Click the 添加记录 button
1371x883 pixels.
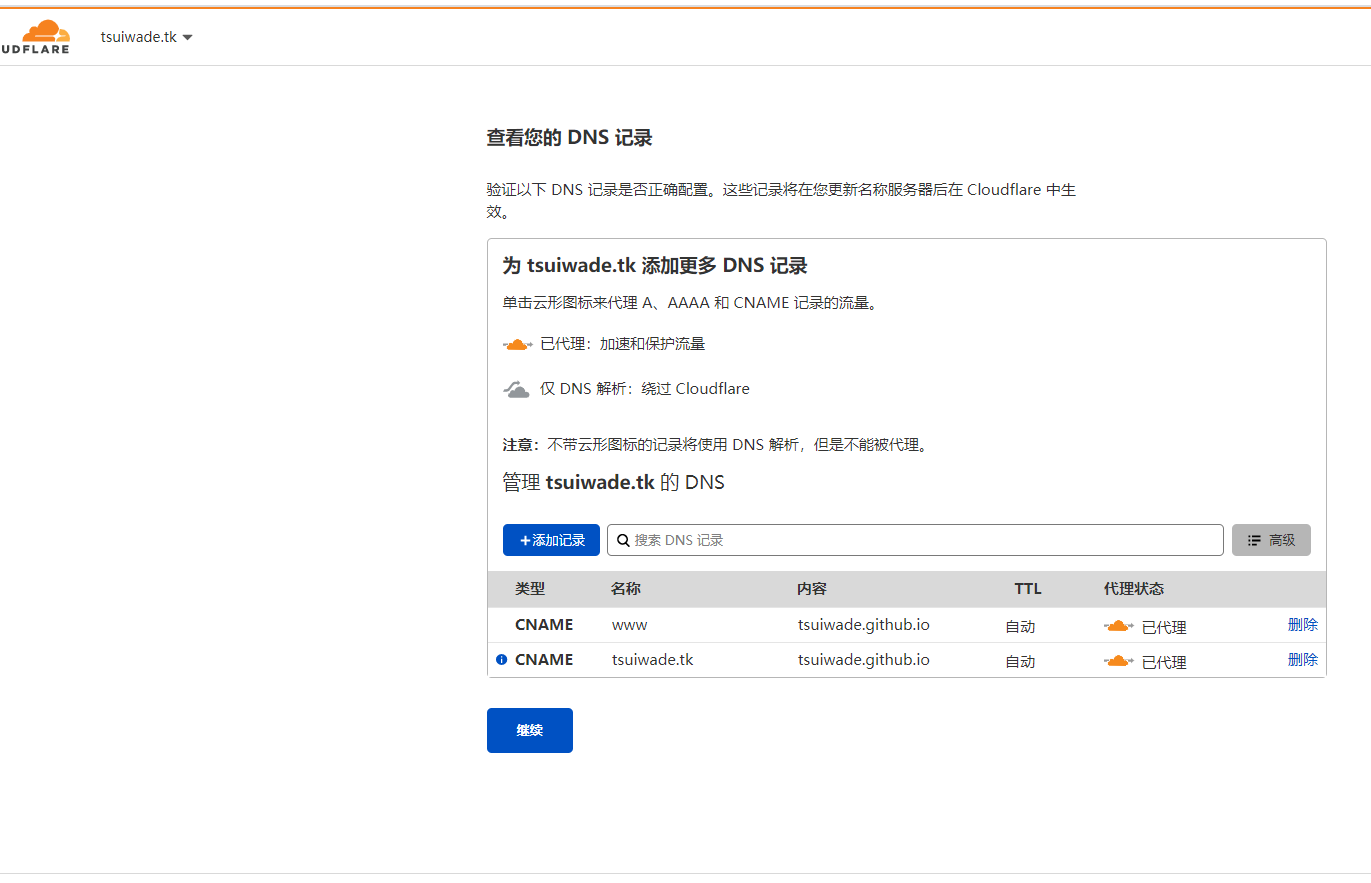pyautogui.click(x=551, y=540)
